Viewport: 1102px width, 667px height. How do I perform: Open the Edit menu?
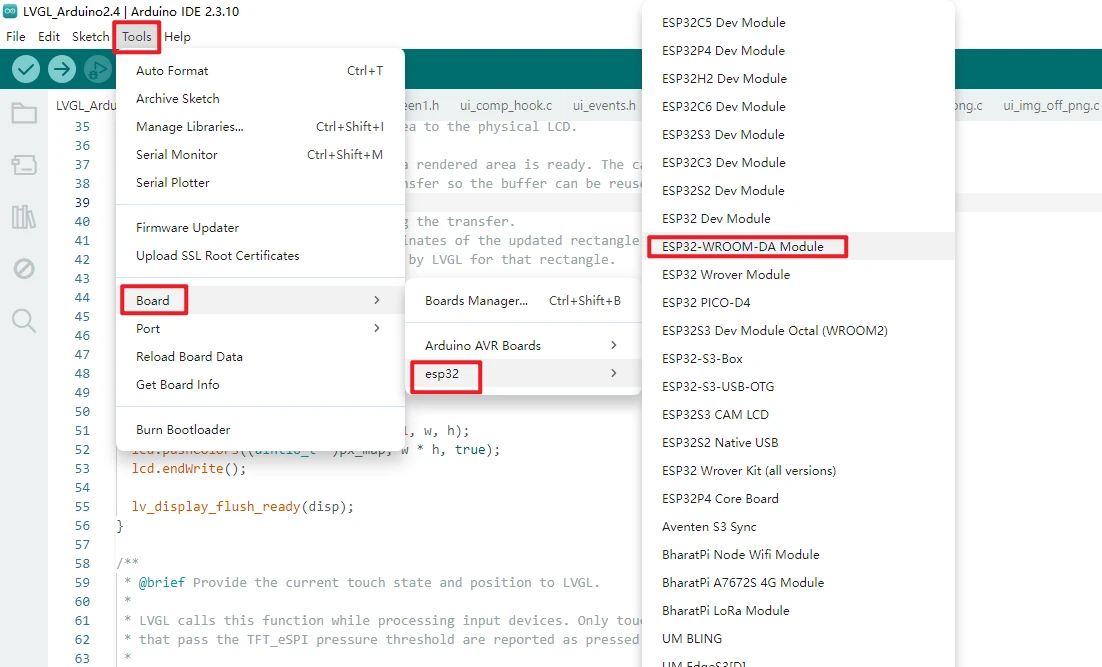[x=48, y=37]
